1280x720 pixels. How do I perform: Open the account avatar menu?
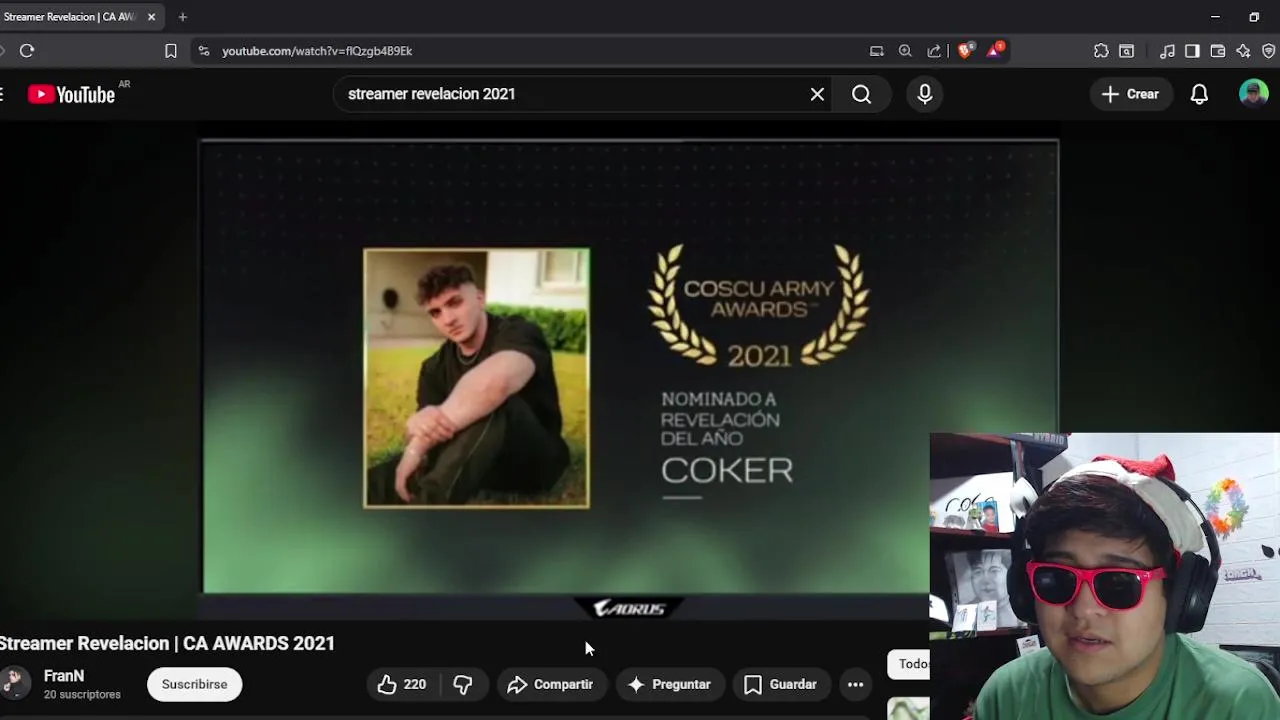(1253, 94)
